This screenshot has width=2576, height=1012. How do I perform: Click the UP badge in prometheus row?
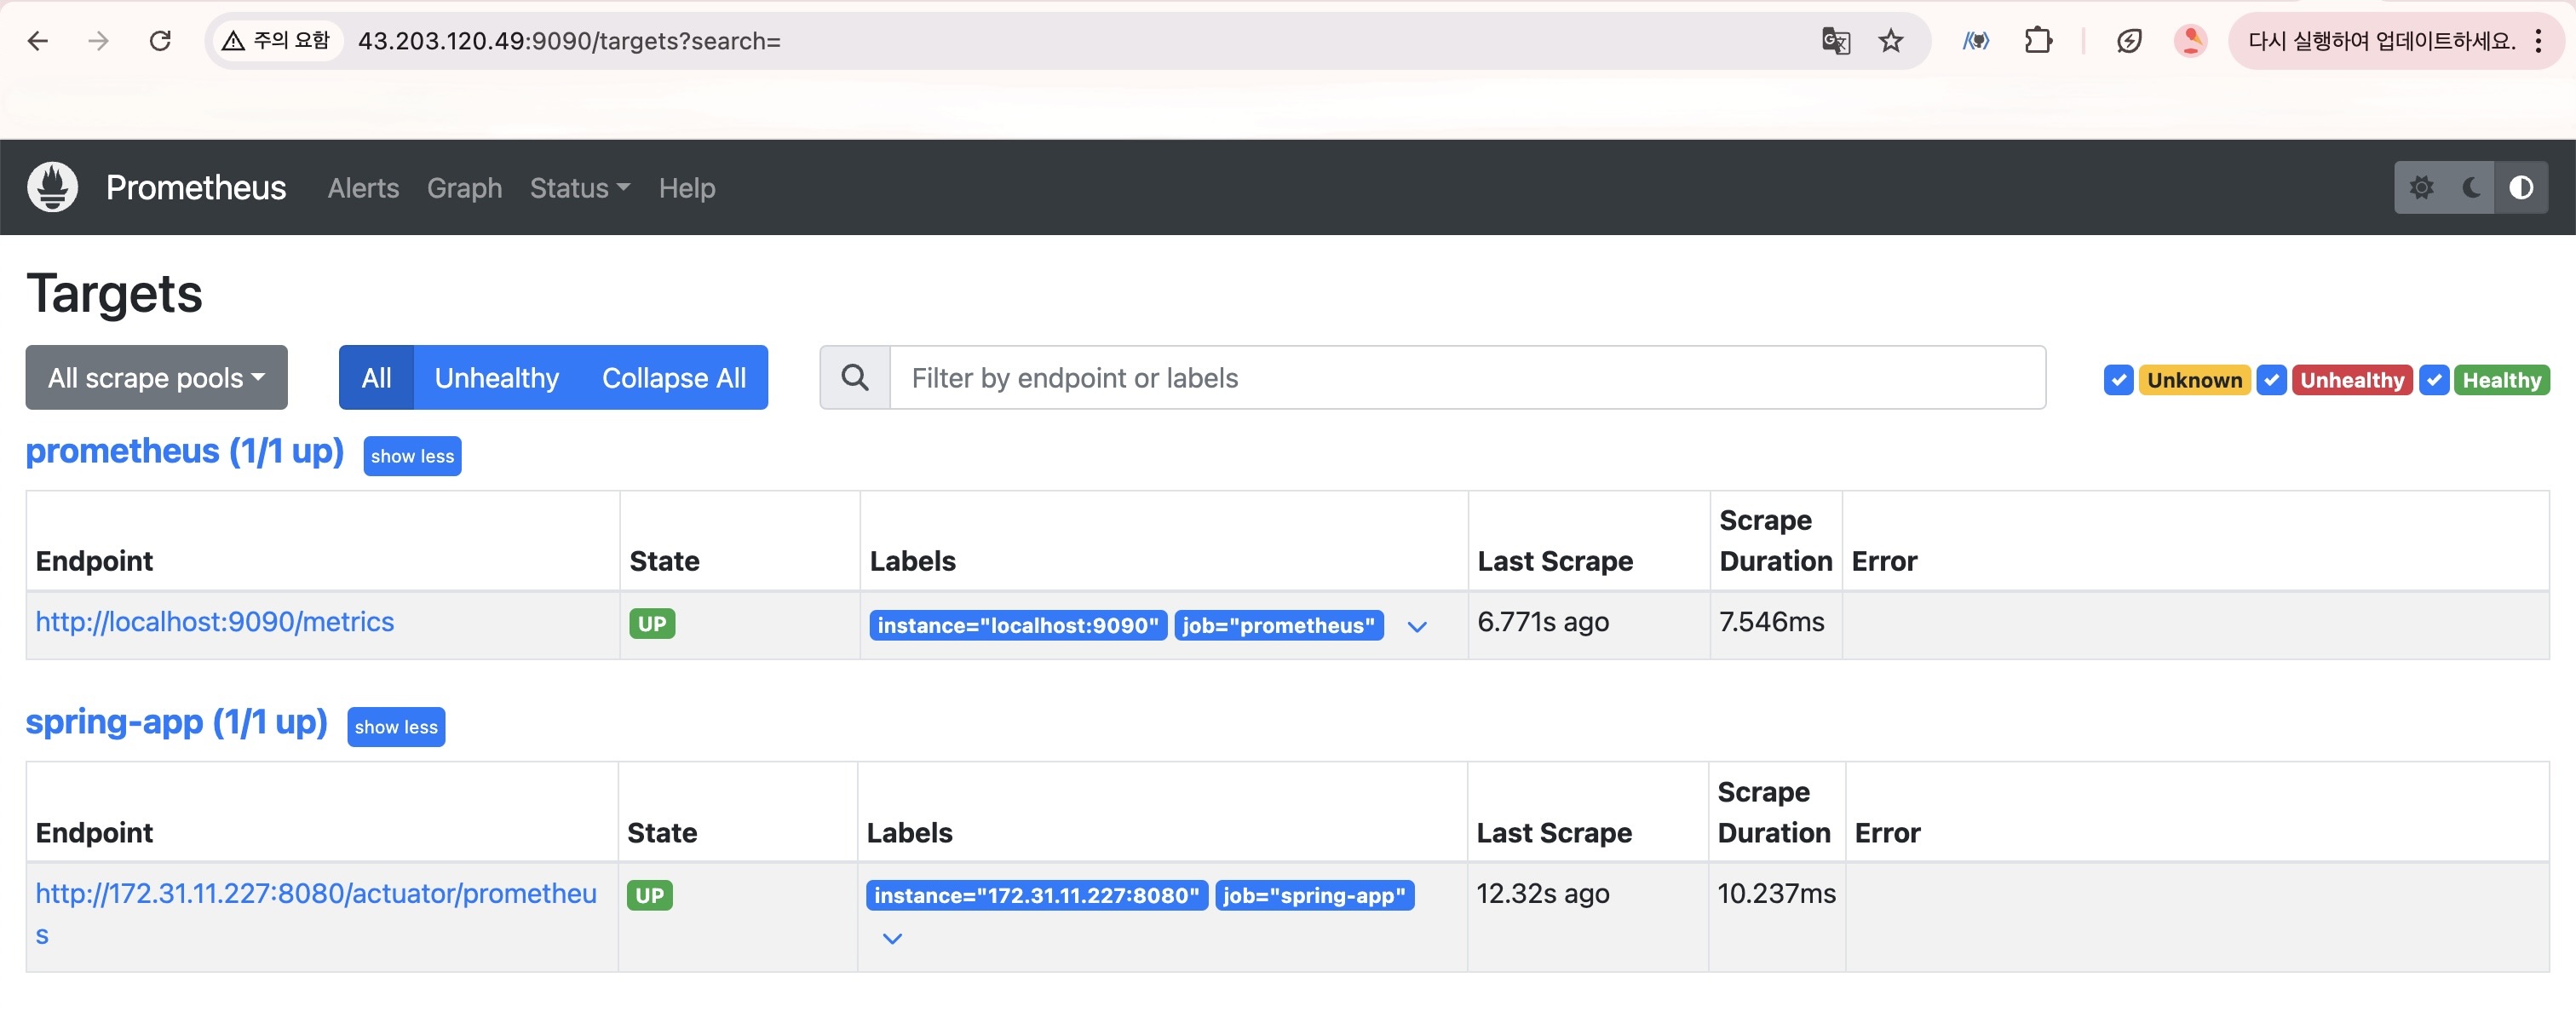(x=652, y=624)
